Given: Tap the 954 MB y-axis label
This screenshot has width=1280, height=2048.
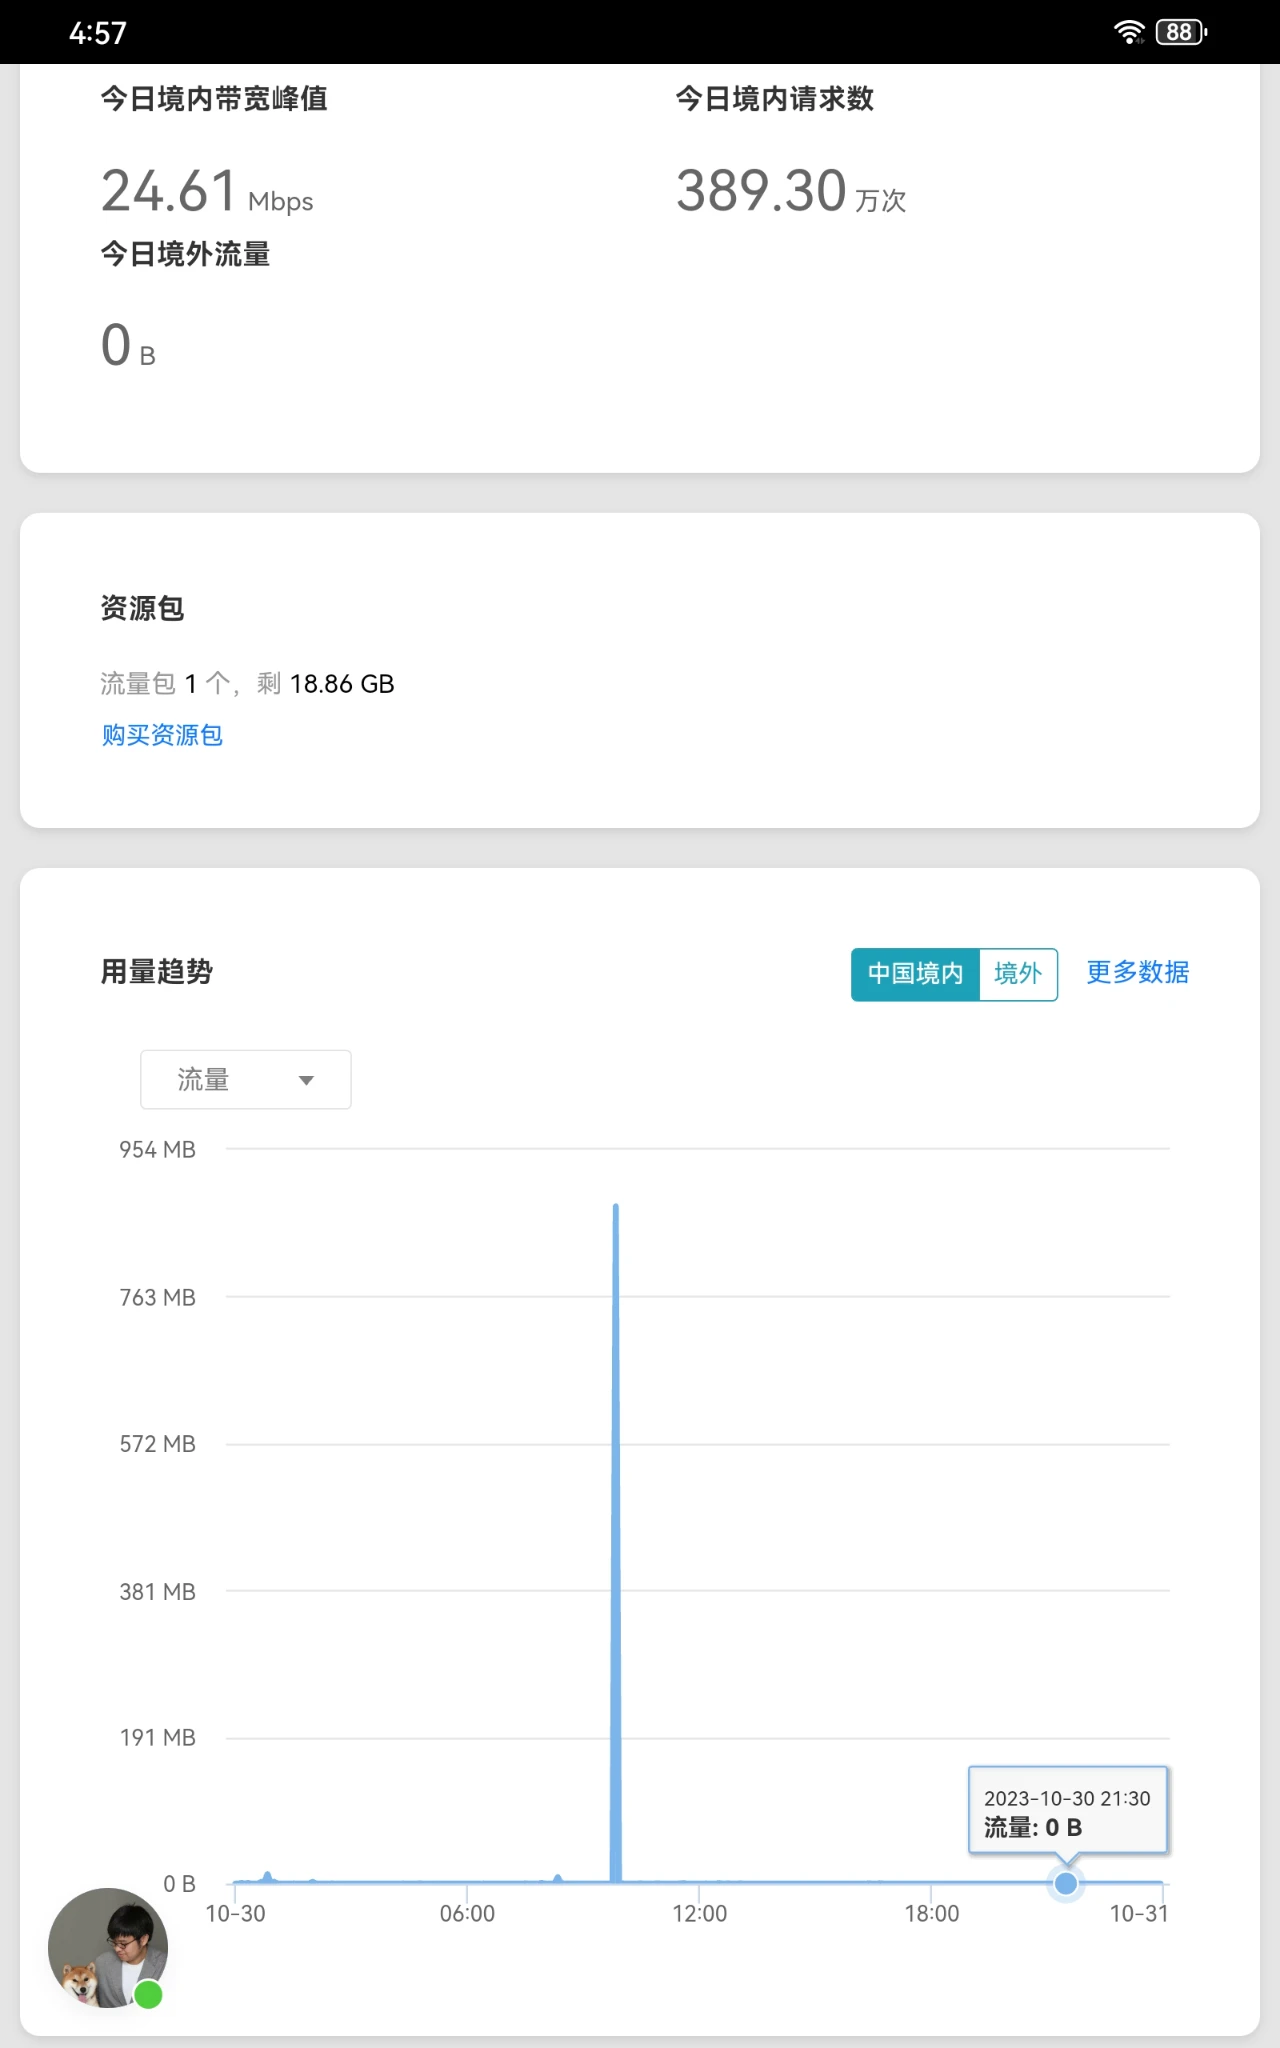Looking at the screenshot, I should (157, 1149).
